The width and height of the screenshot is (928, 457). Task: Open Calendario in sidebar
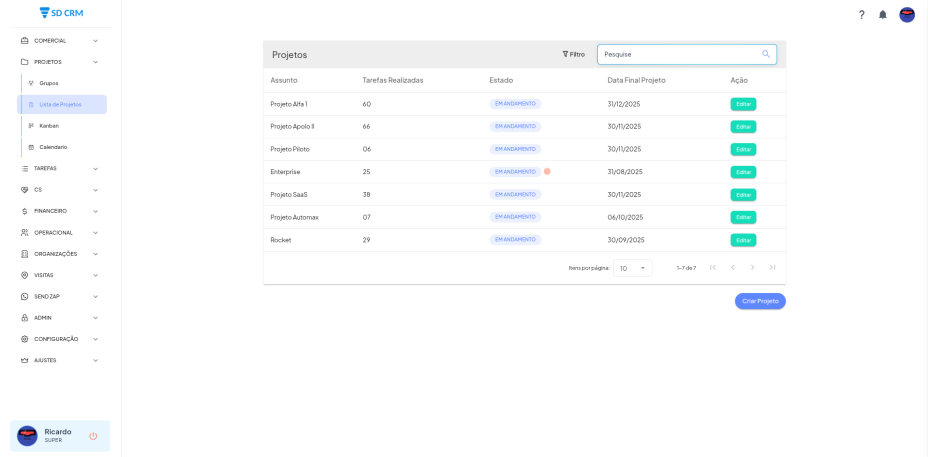pyautogui.click(x=53, y=147)
